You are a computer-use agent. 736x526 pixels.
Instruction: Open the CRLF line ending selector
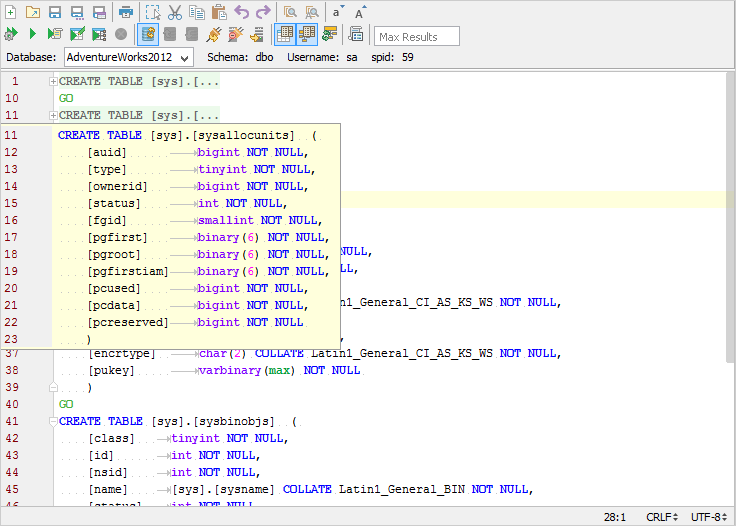click(x=662, y=517)
